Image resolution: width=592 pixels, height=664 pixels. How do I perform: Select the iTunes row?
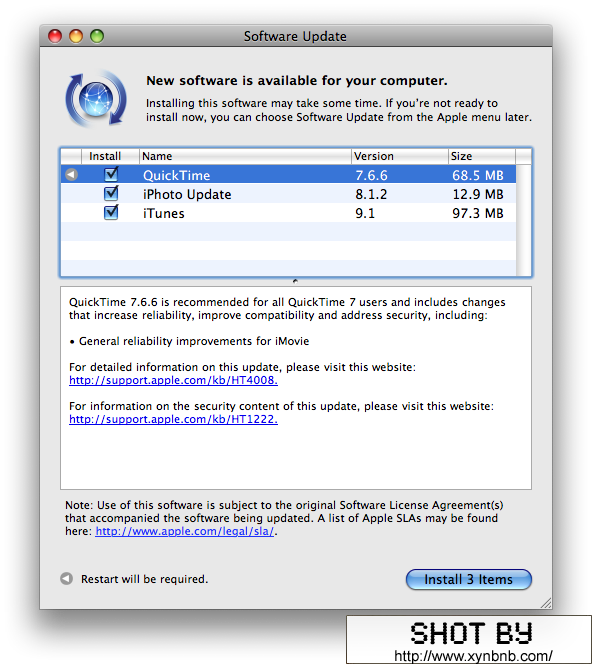click(288, 213)
